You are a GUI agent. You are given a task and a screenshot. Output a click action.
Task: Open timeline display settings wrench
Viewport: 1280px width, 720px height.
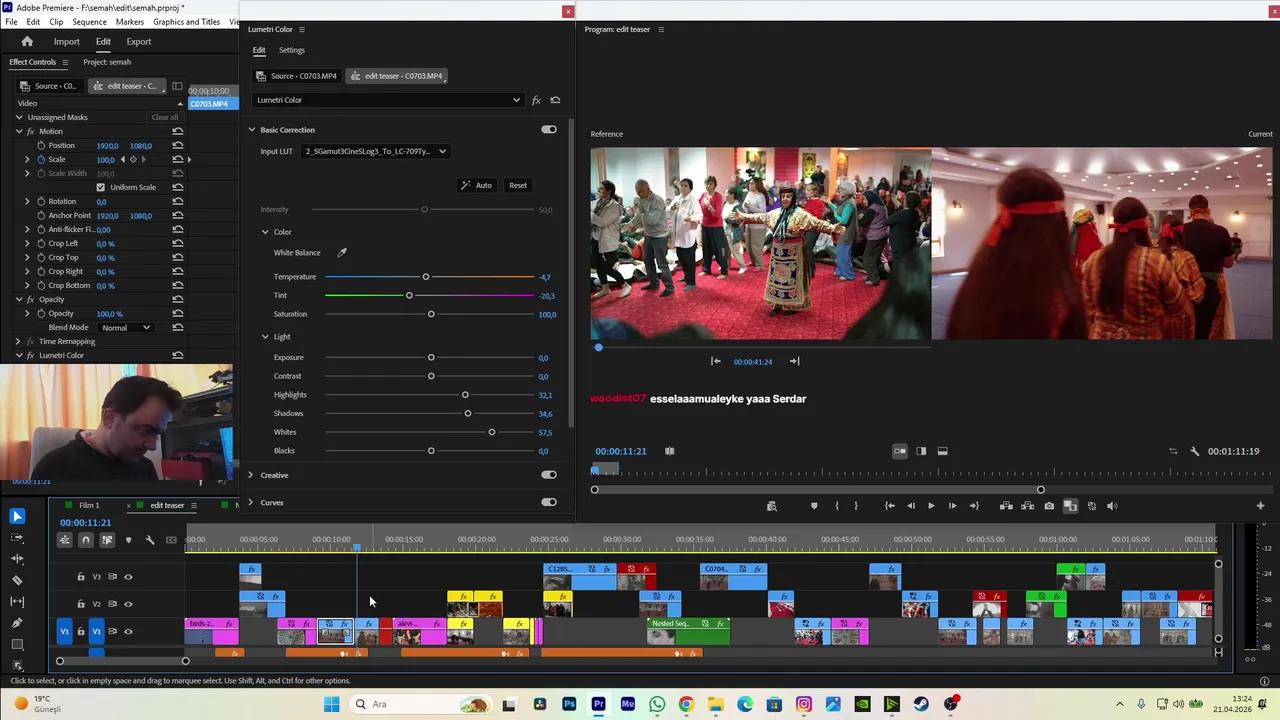(x=149, y=540)
